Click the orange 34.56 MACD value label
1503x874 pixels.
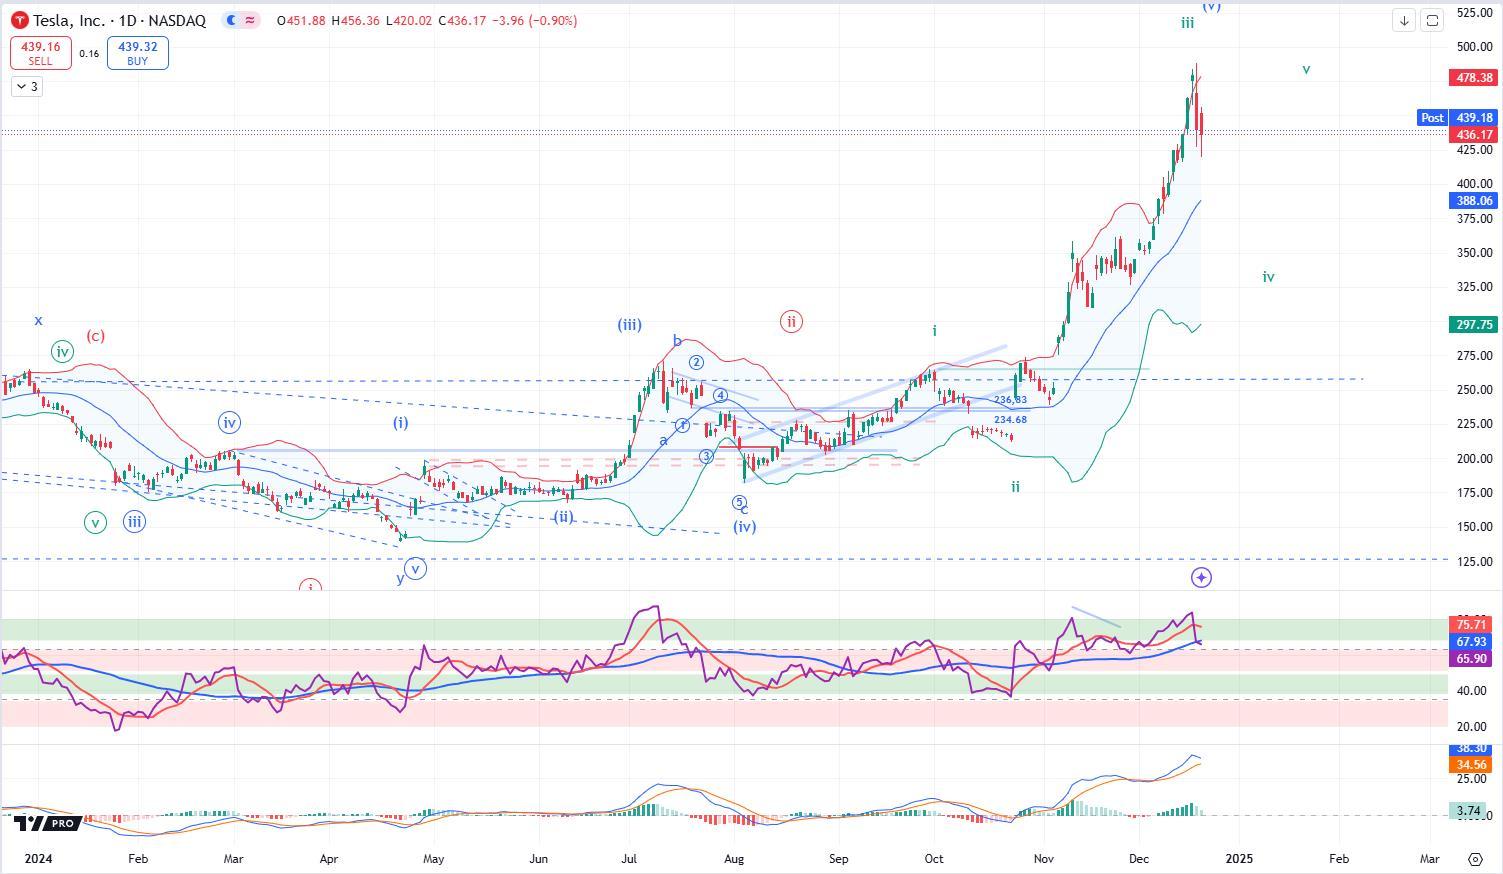[x=1473, y=765]
